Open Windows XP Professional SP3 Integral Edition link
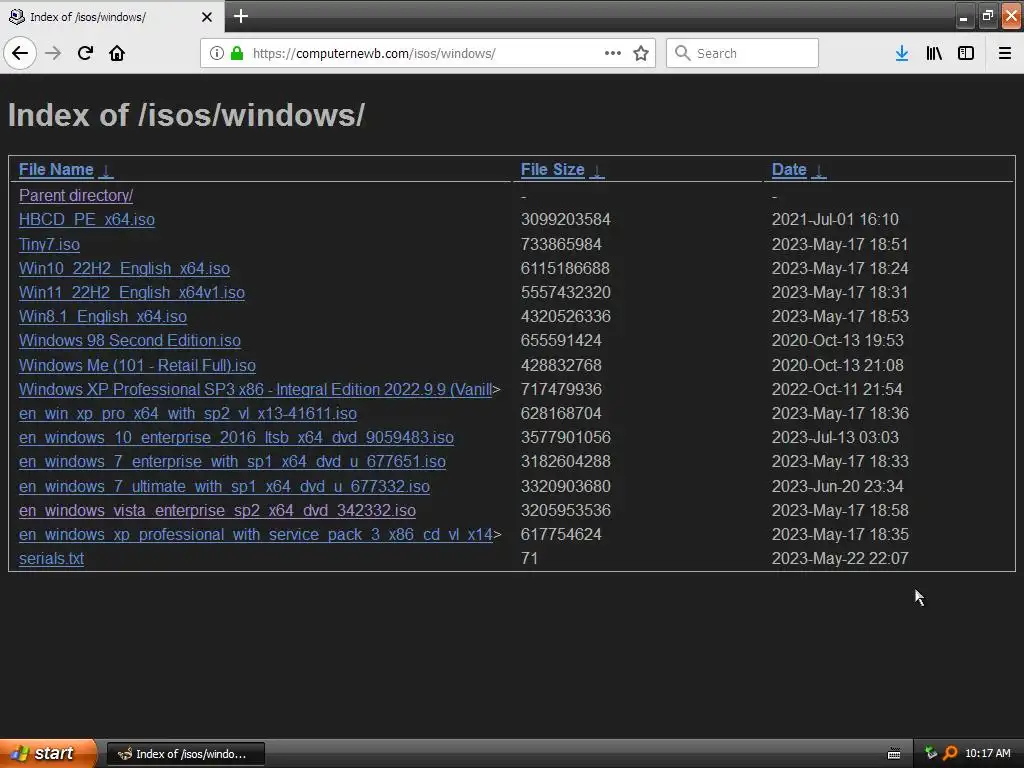Screen dimensions: 1024x768 click(255, 389)
